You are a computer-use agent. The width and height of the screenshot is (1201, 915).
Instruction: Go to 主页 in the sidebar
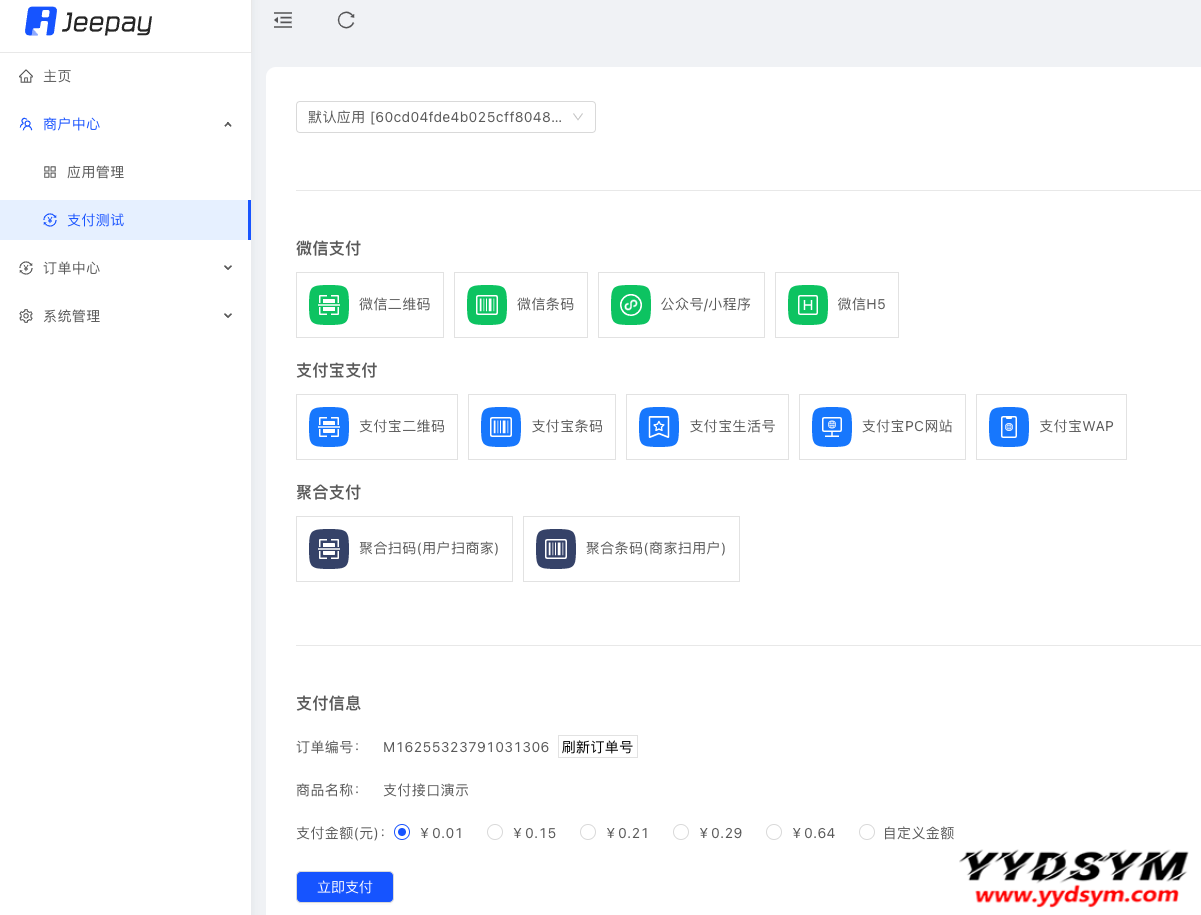[57, 76]
